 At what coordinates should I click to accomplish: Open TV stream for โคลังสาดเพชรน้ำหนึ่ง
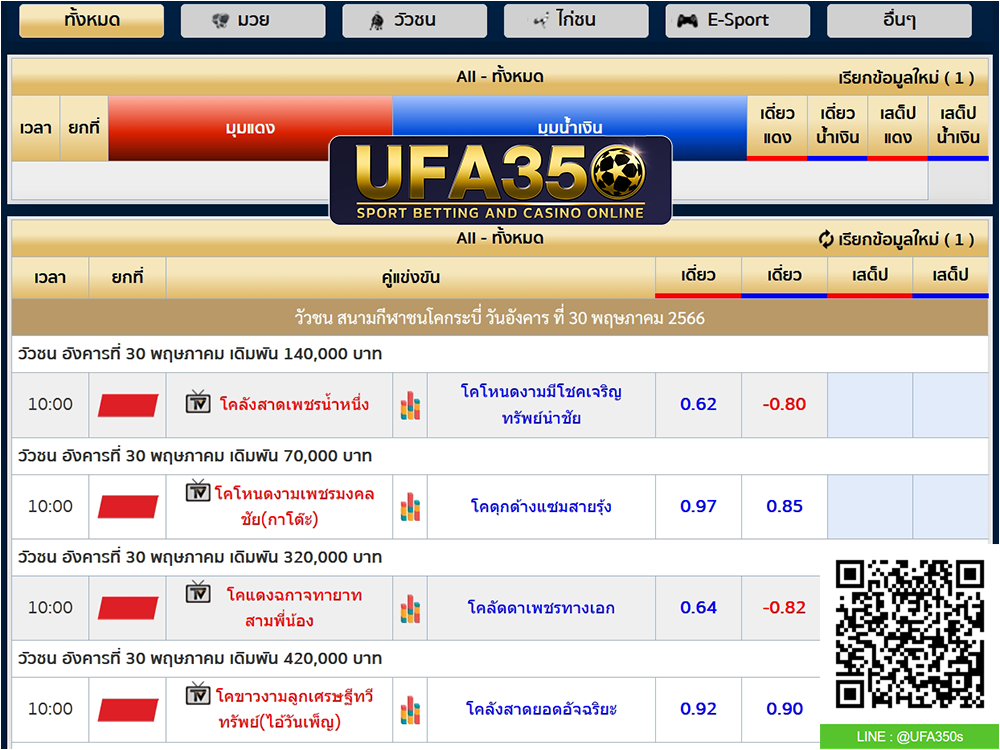[x=198, y=402]
